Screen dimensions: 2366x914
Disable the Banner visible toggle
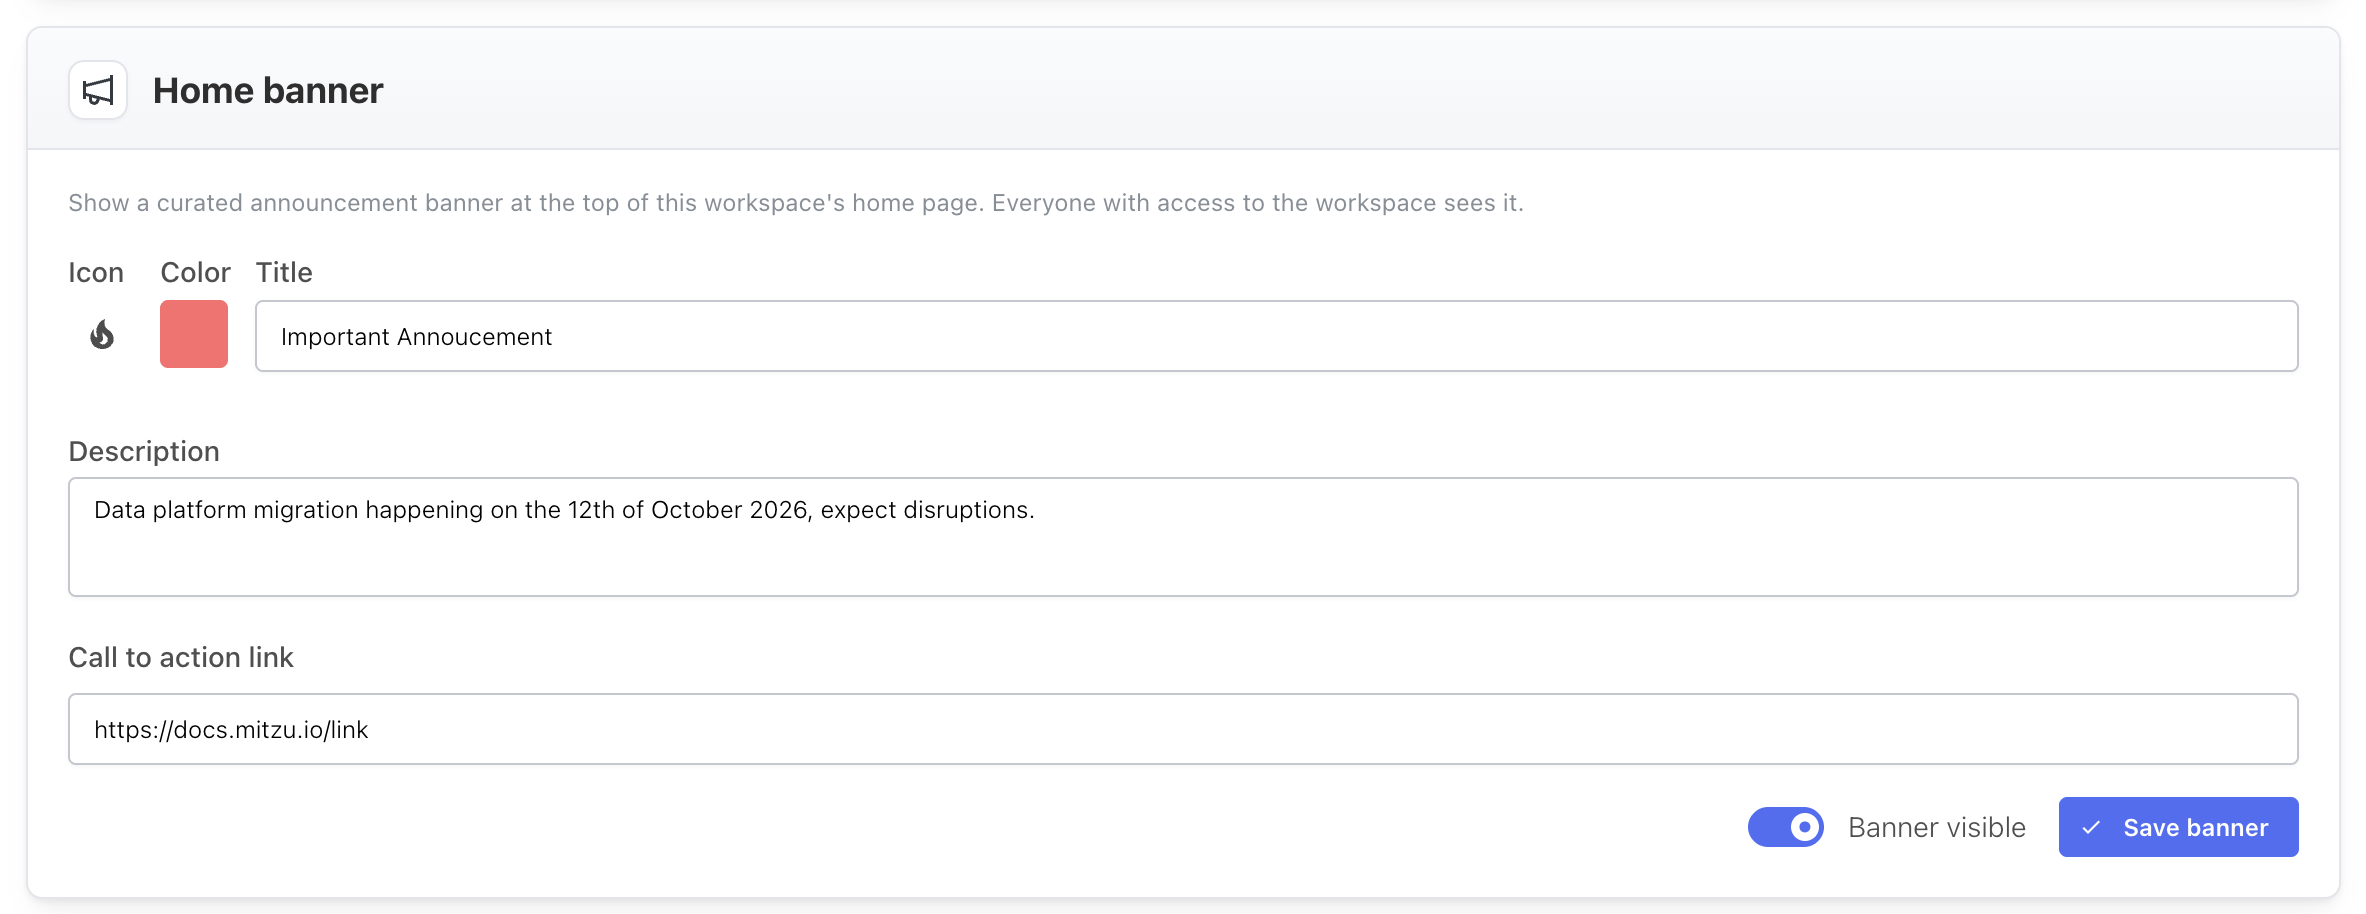click(1786, 827)
